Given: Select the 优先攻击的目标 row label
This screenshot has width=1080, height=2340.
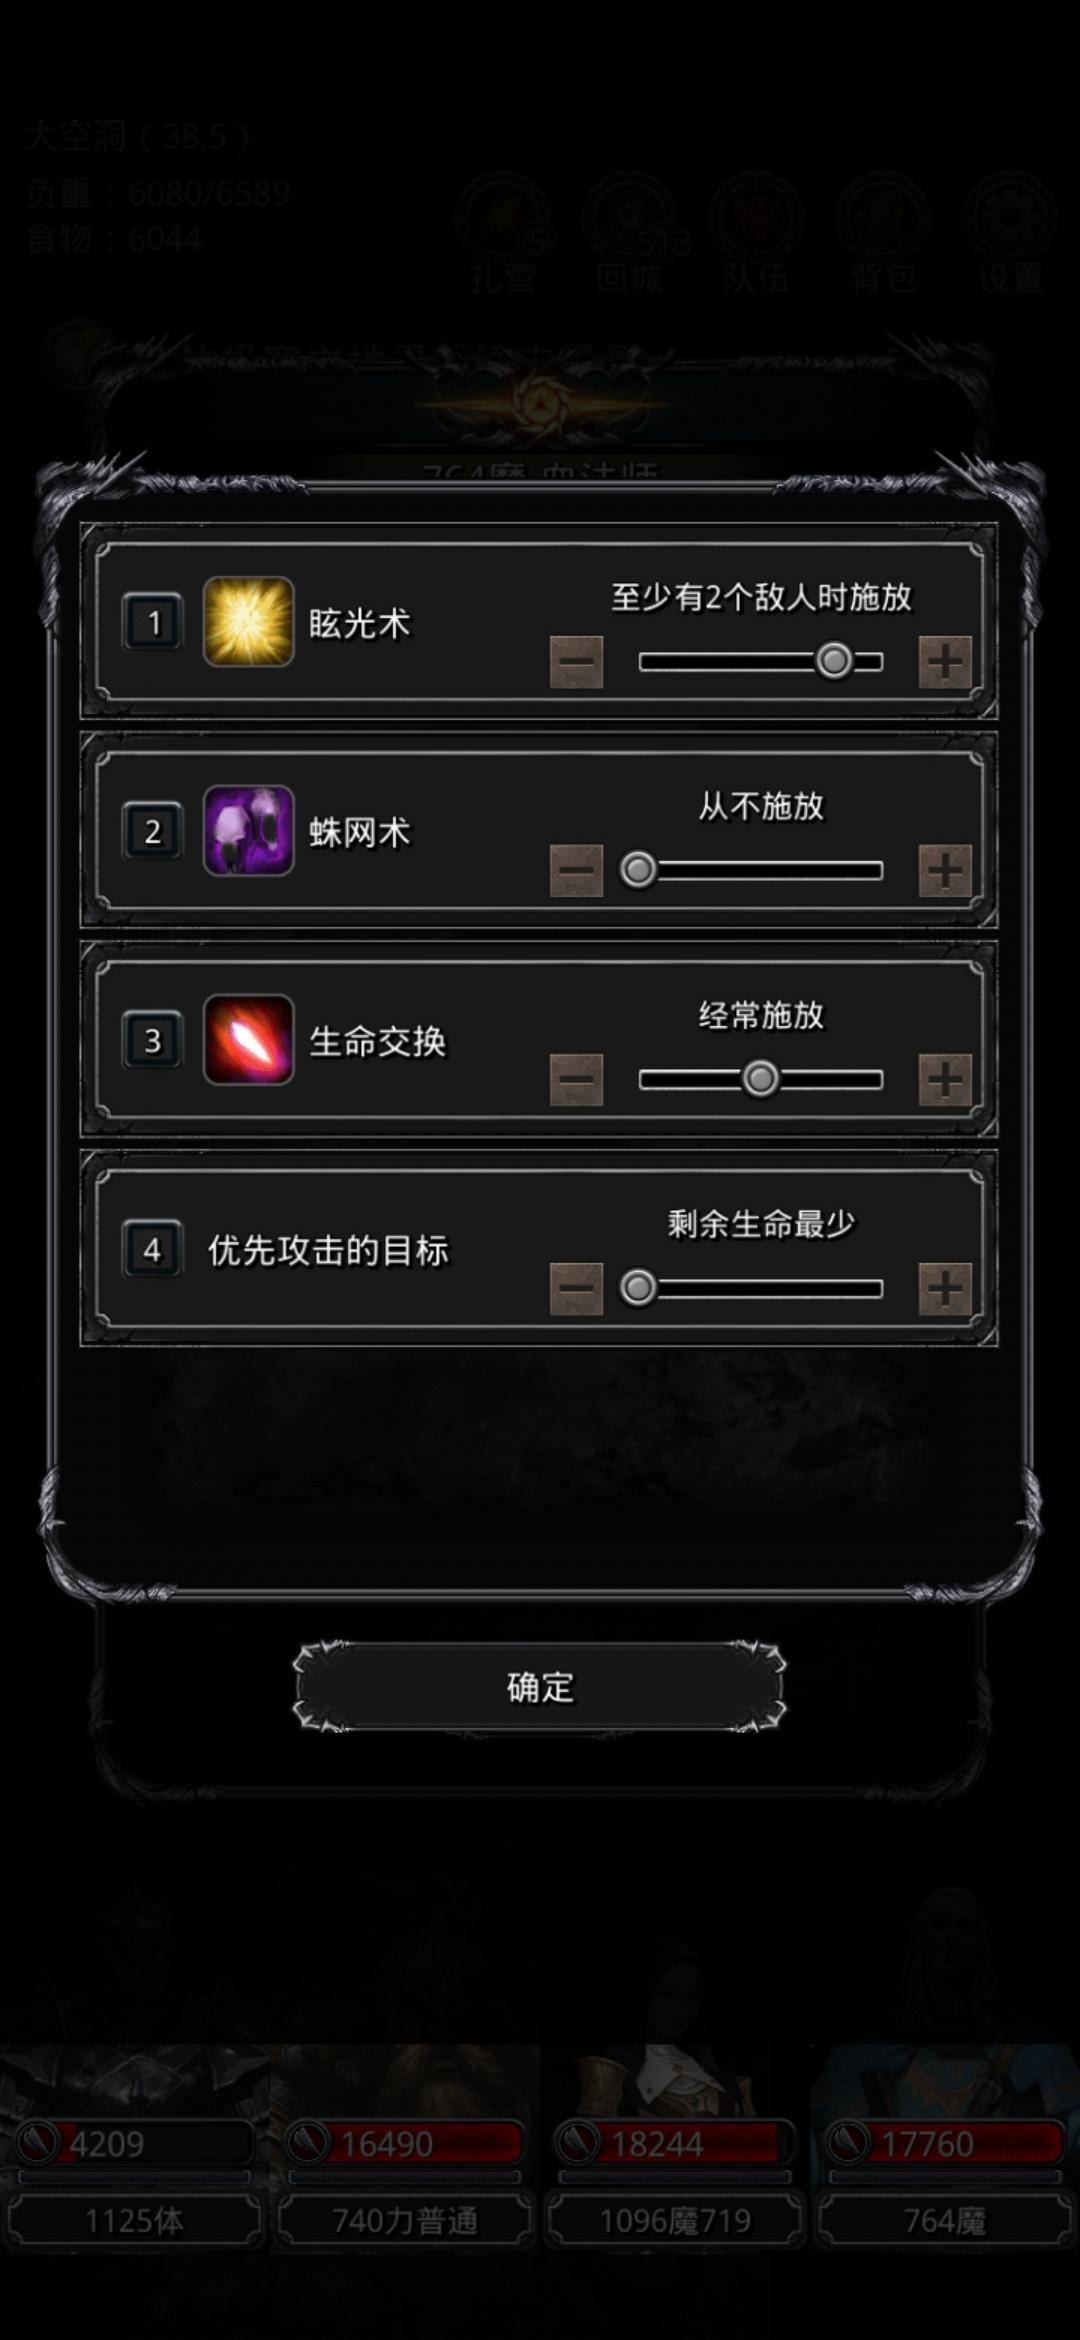Looking at the screenshot, I should (x=328, y=1250).
